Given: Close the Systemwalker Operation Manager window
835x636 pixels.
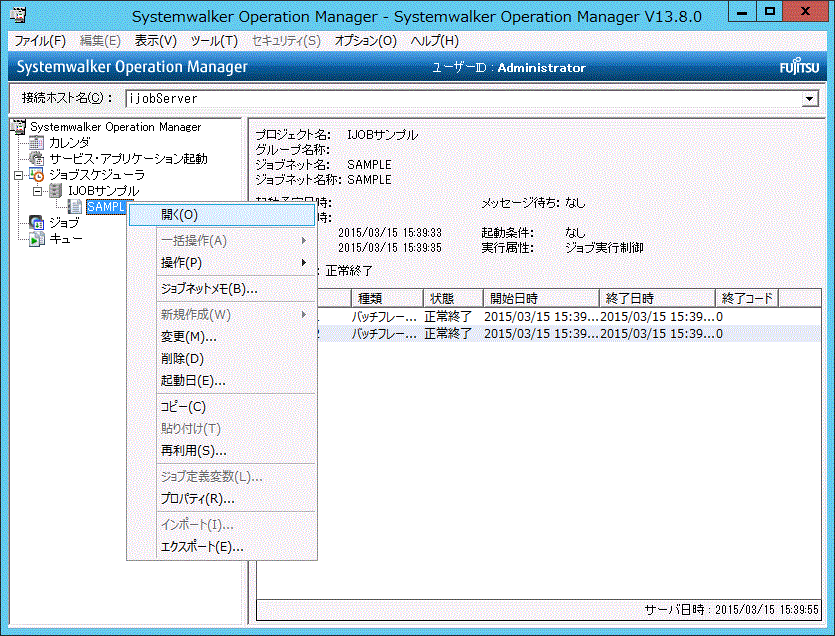Looking at the screenshot, I should pos(805,12).
